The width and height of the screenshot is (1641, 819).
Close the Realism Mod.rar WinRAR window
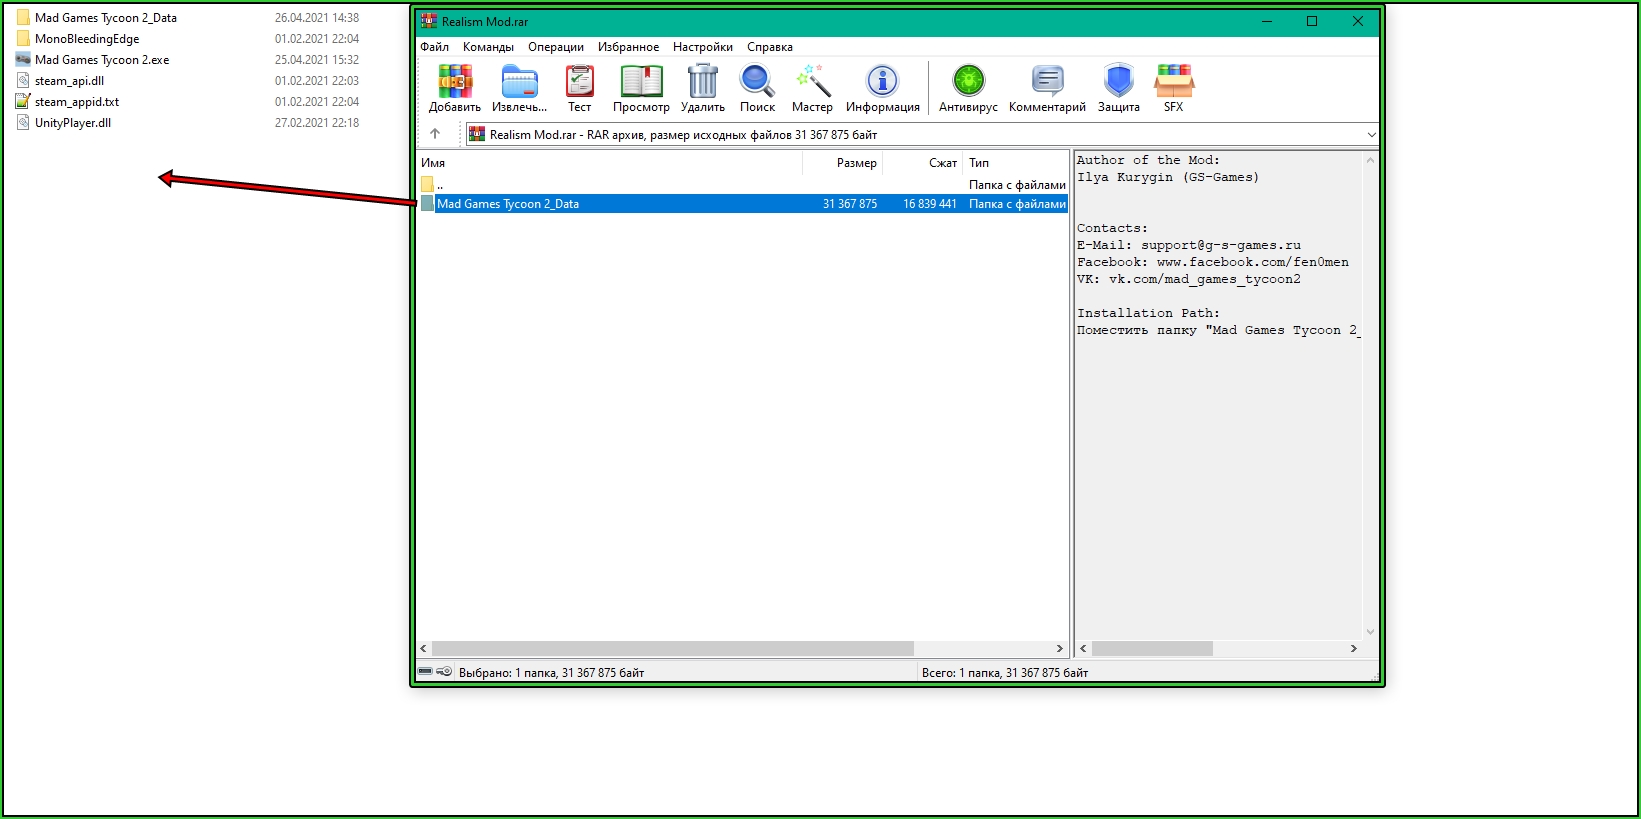(x=1357, y=21)
